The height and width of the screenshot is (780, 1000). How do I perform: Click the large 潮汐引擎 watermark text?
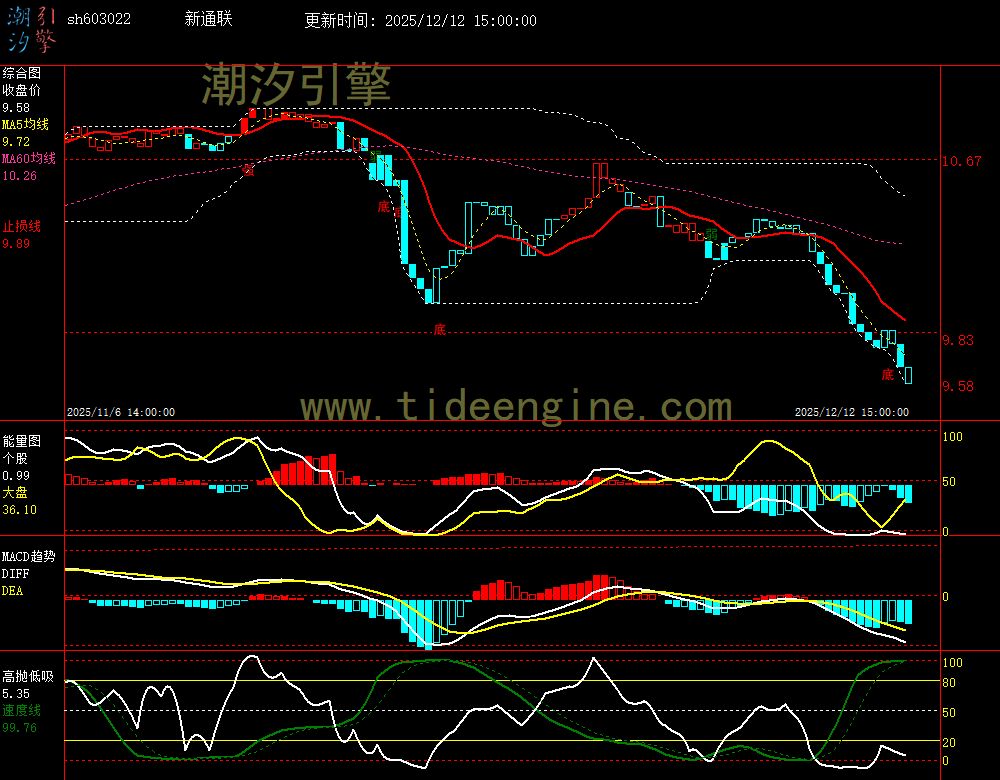[296, 85]
